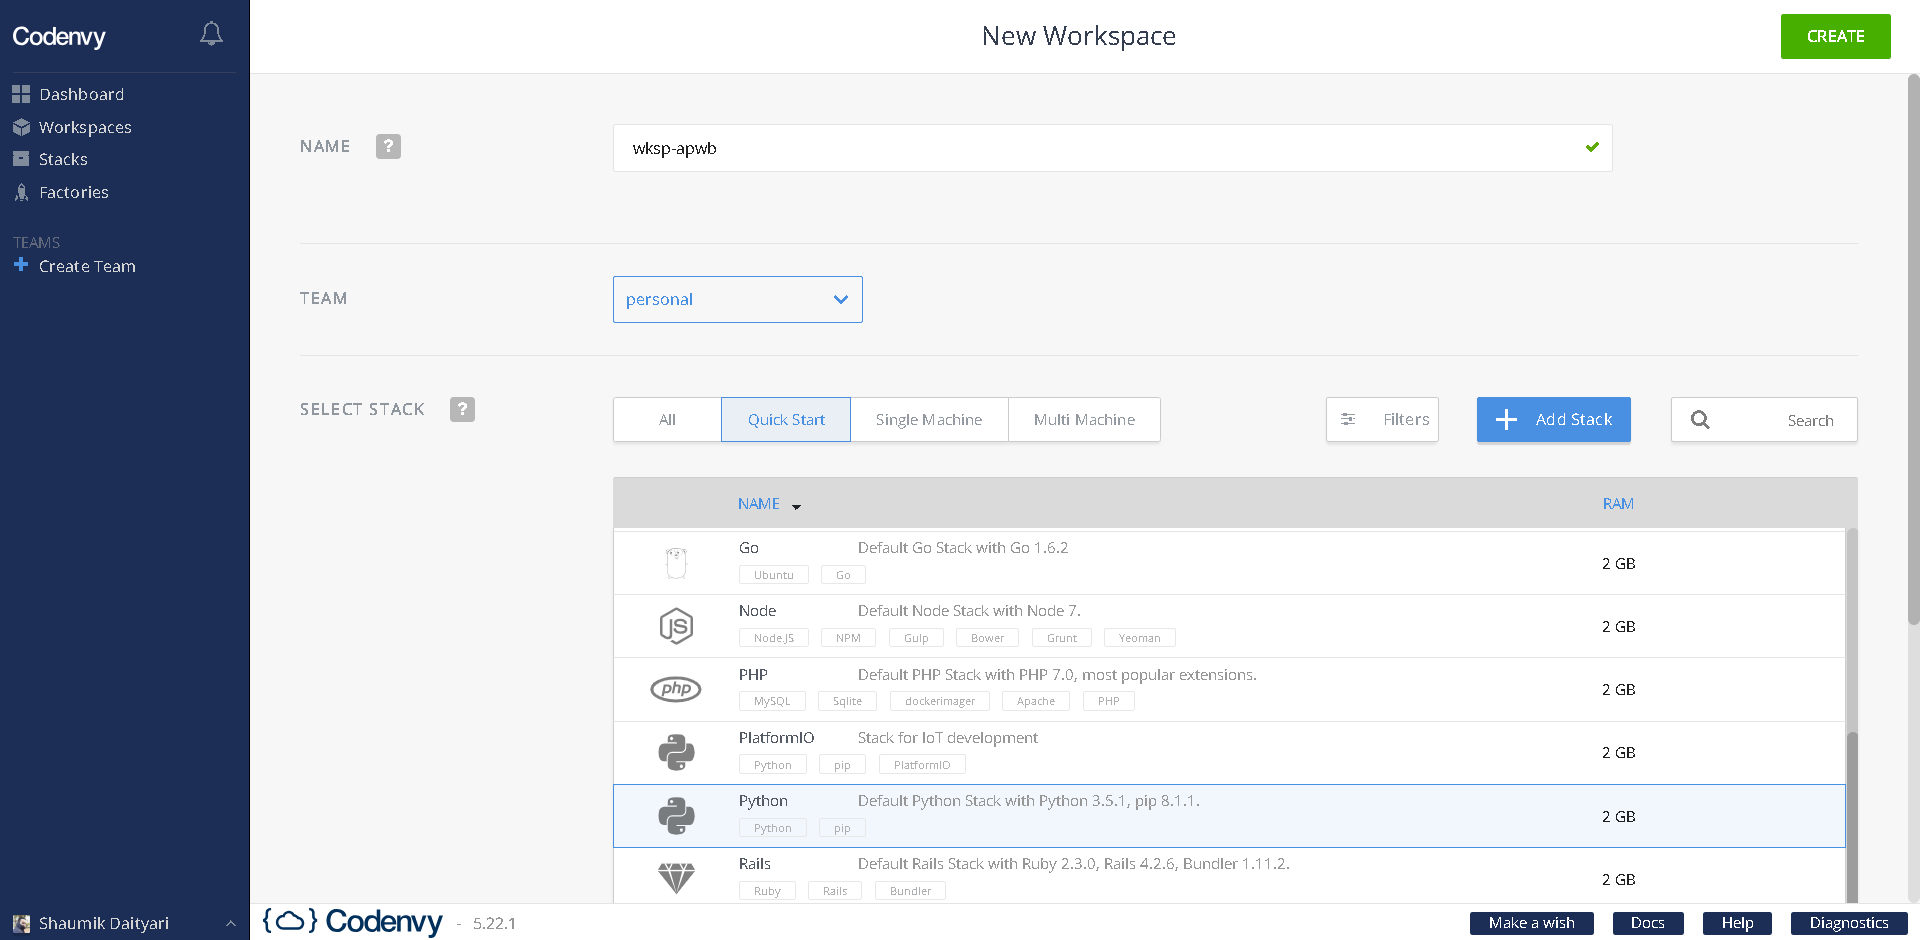Open the Dashboard from the sidebar
Image resolution: width=1920 pixels, height=940 pixels.
tap(80, 94)
